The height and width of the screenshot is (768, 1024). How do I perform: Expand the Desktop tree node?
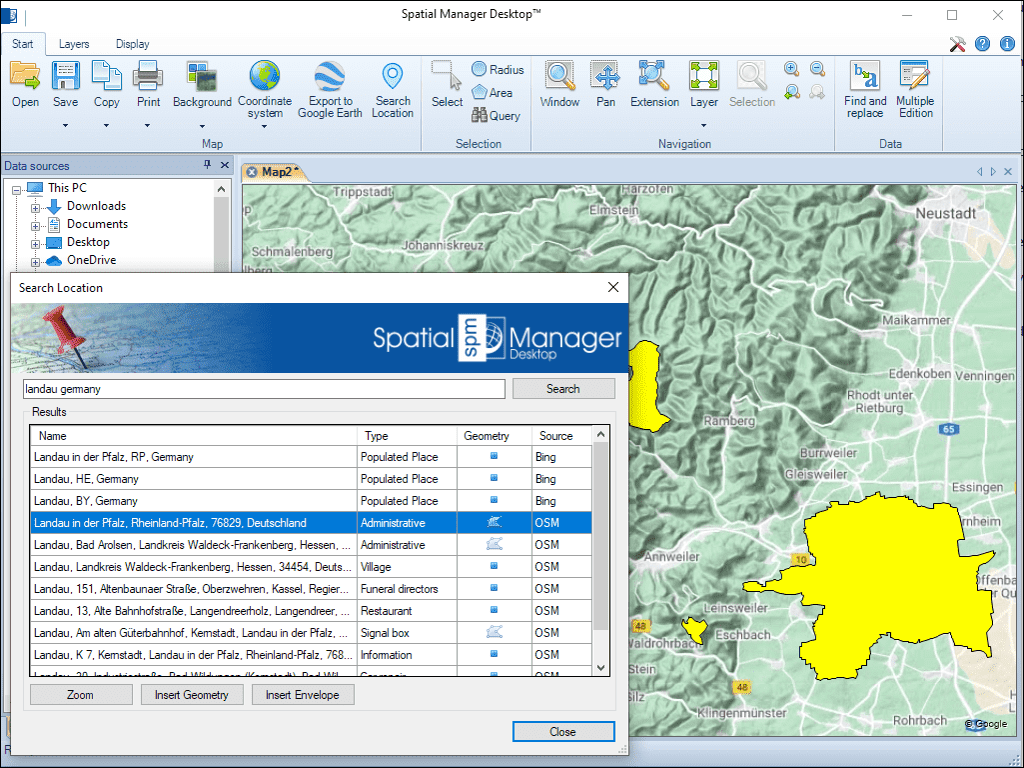pos(35,244)
